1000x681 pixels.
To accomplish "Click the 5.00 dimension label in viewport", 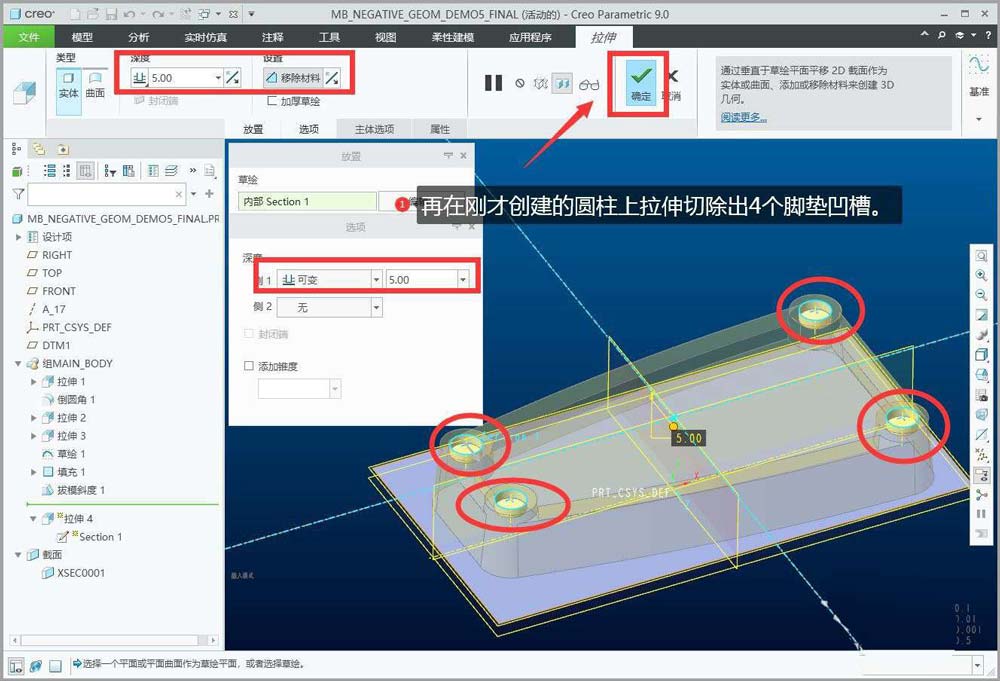I will [689, 438].
